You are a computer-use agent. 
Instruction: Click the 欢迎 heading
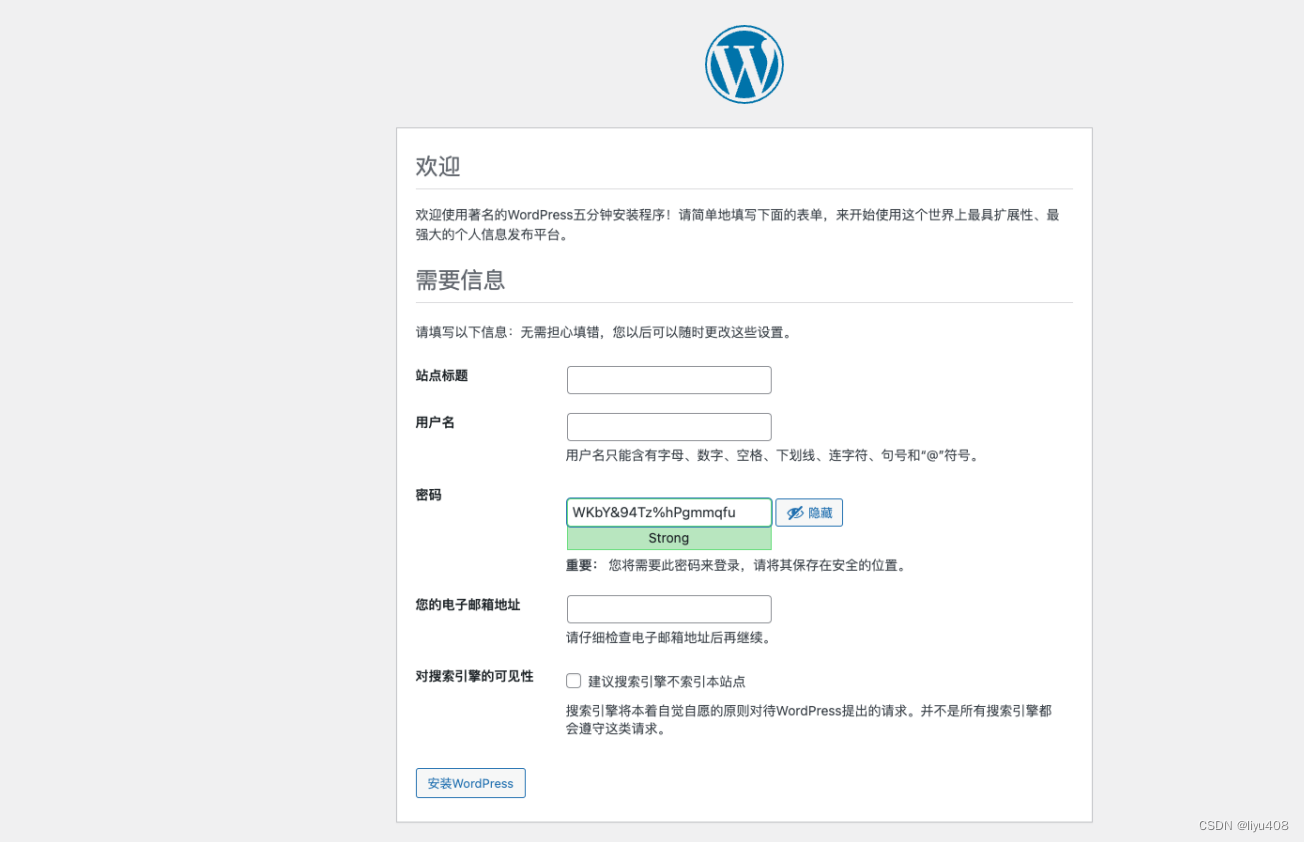click(x=437, y=167)
